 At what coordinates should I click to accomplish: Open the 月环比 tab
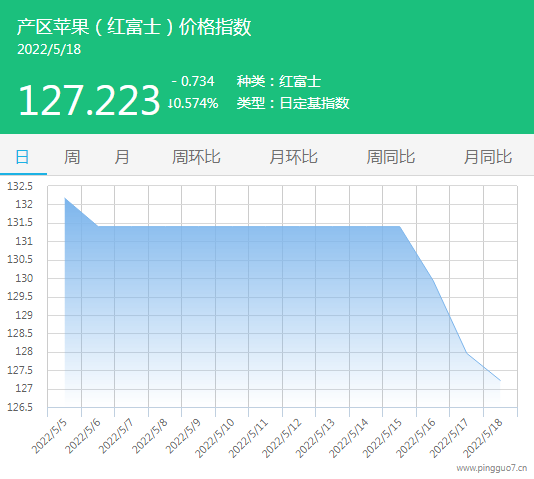tap(294, 157)
